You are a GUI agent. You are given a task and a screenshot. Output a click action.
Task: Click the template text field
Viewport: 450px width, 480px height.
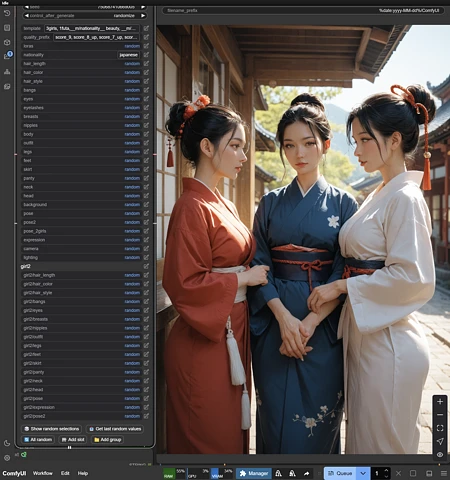pos(92,28)
